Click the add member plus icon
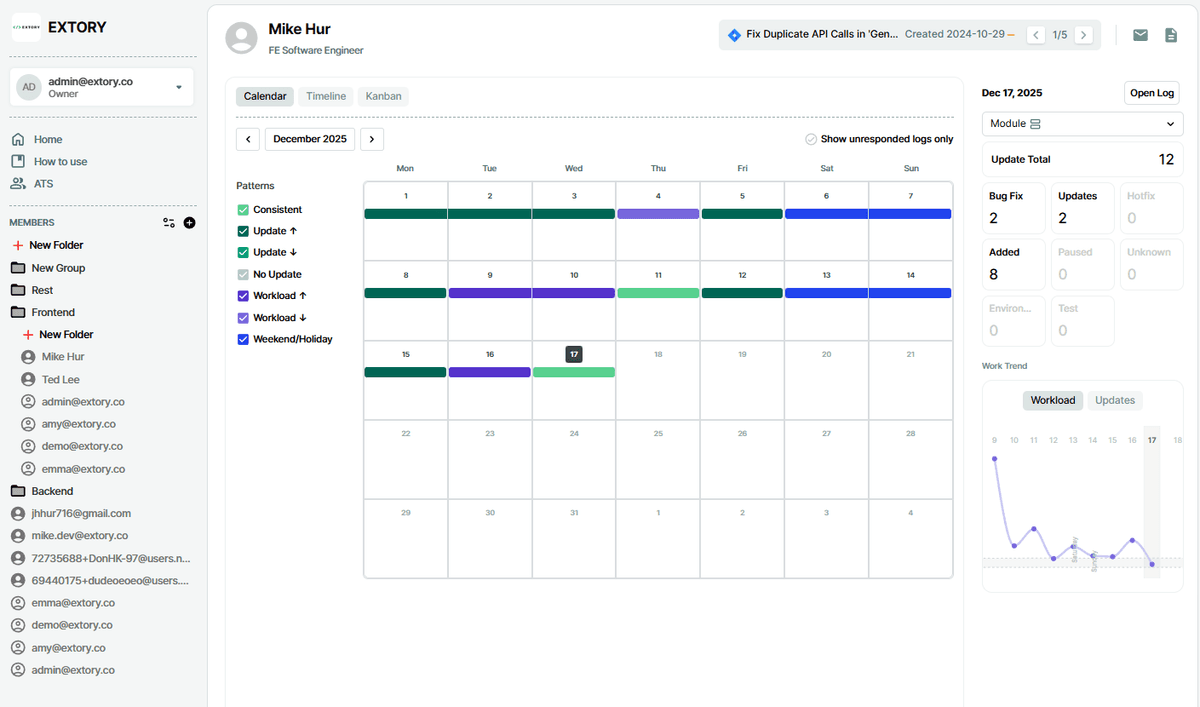The height and width of the screenshot is (707, 1200). click(189, 223)
